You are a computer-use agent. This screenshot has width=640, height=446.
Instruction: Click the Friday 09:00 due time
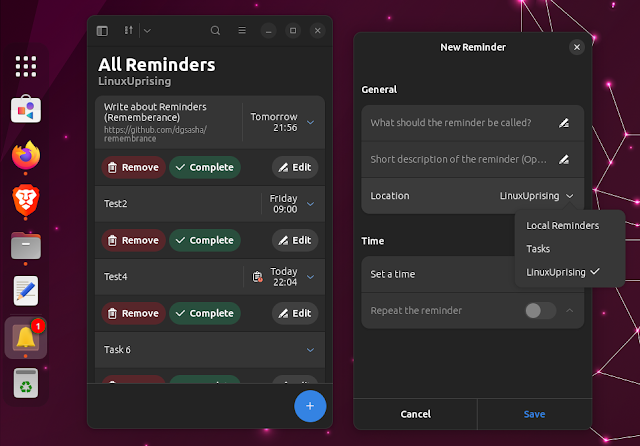click(x=283, y=204)
